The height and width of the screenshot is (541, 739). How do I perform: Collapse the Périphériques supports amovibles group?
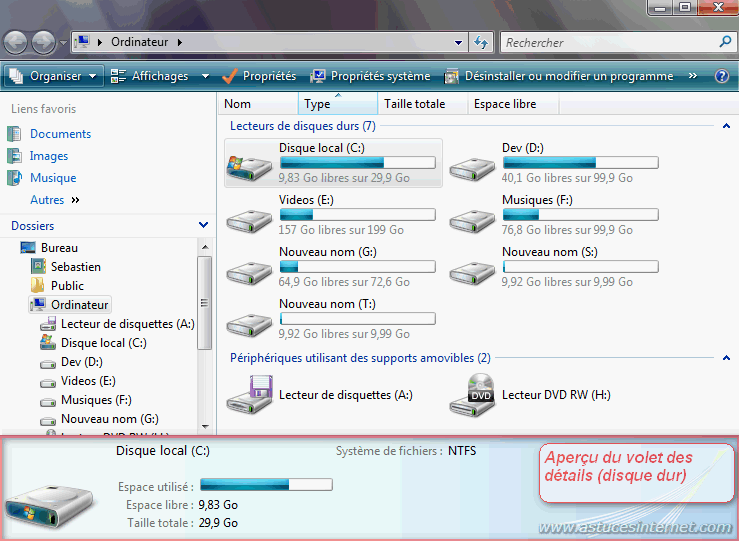(726, 358)
